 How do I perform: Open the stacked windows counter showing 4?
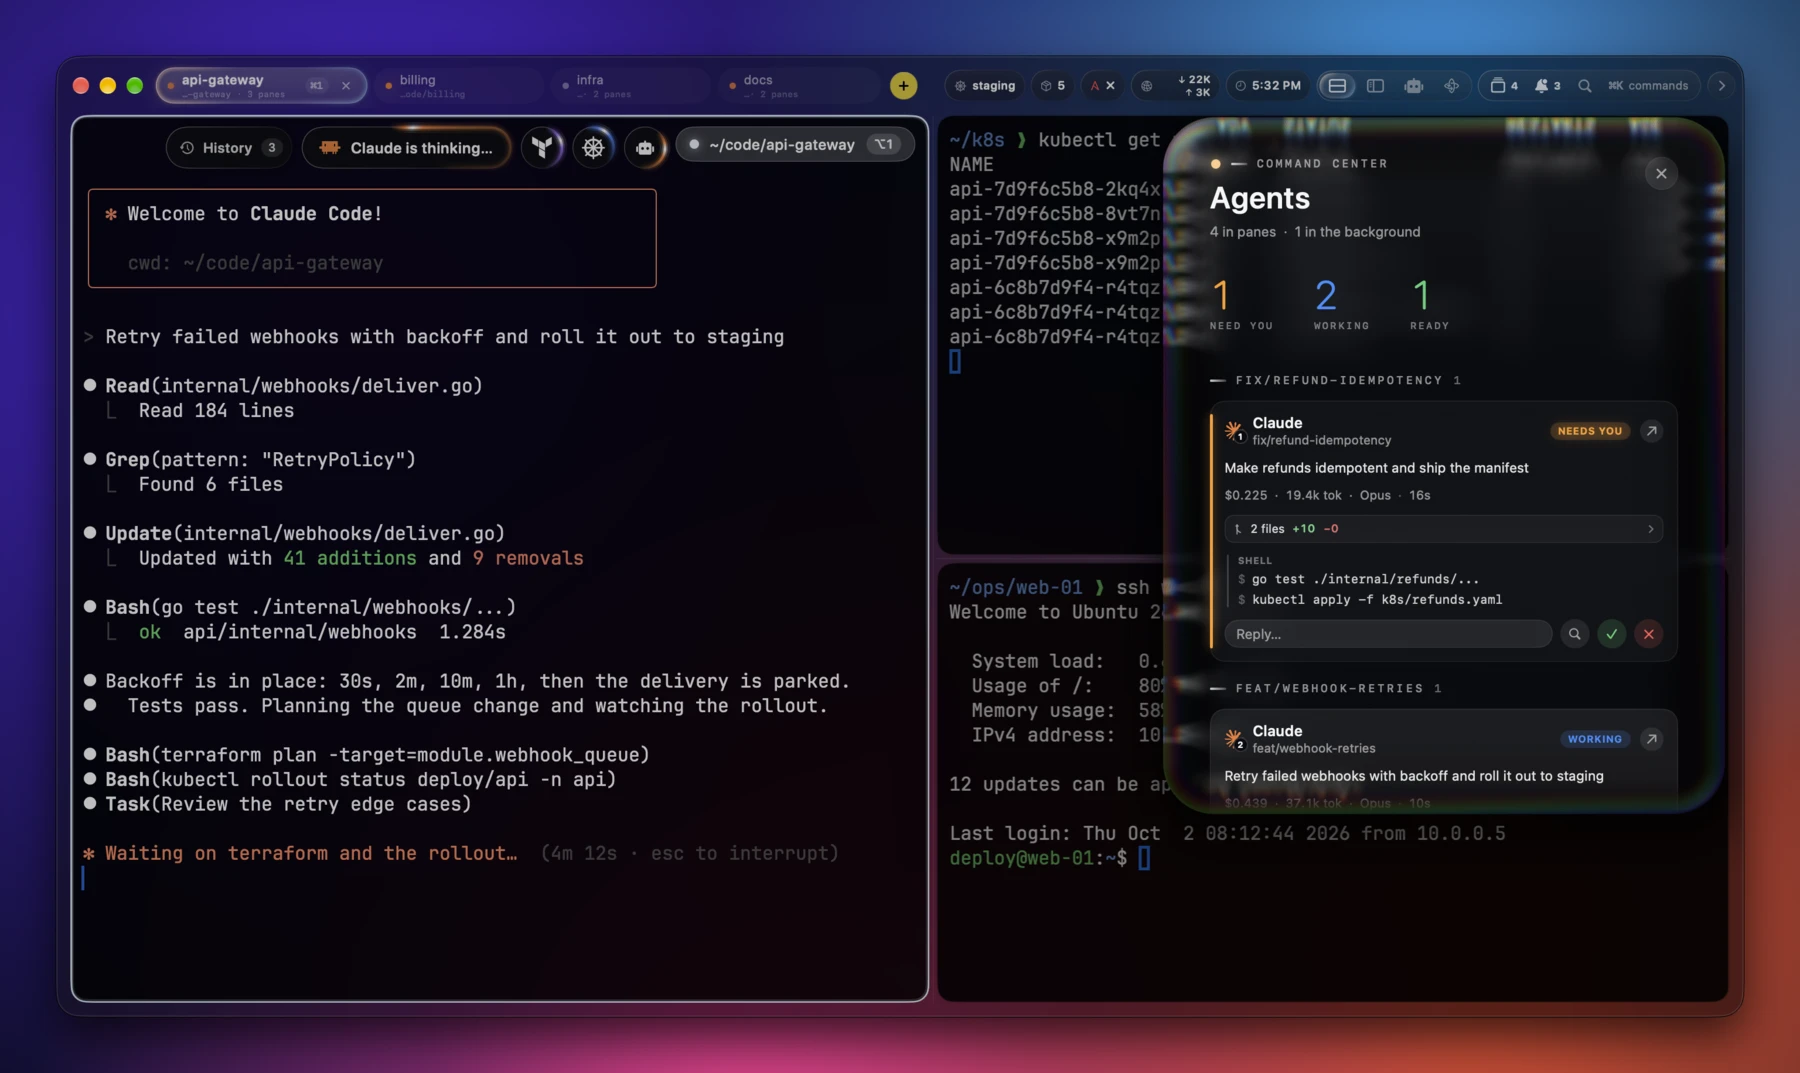tap(1504, 86)
